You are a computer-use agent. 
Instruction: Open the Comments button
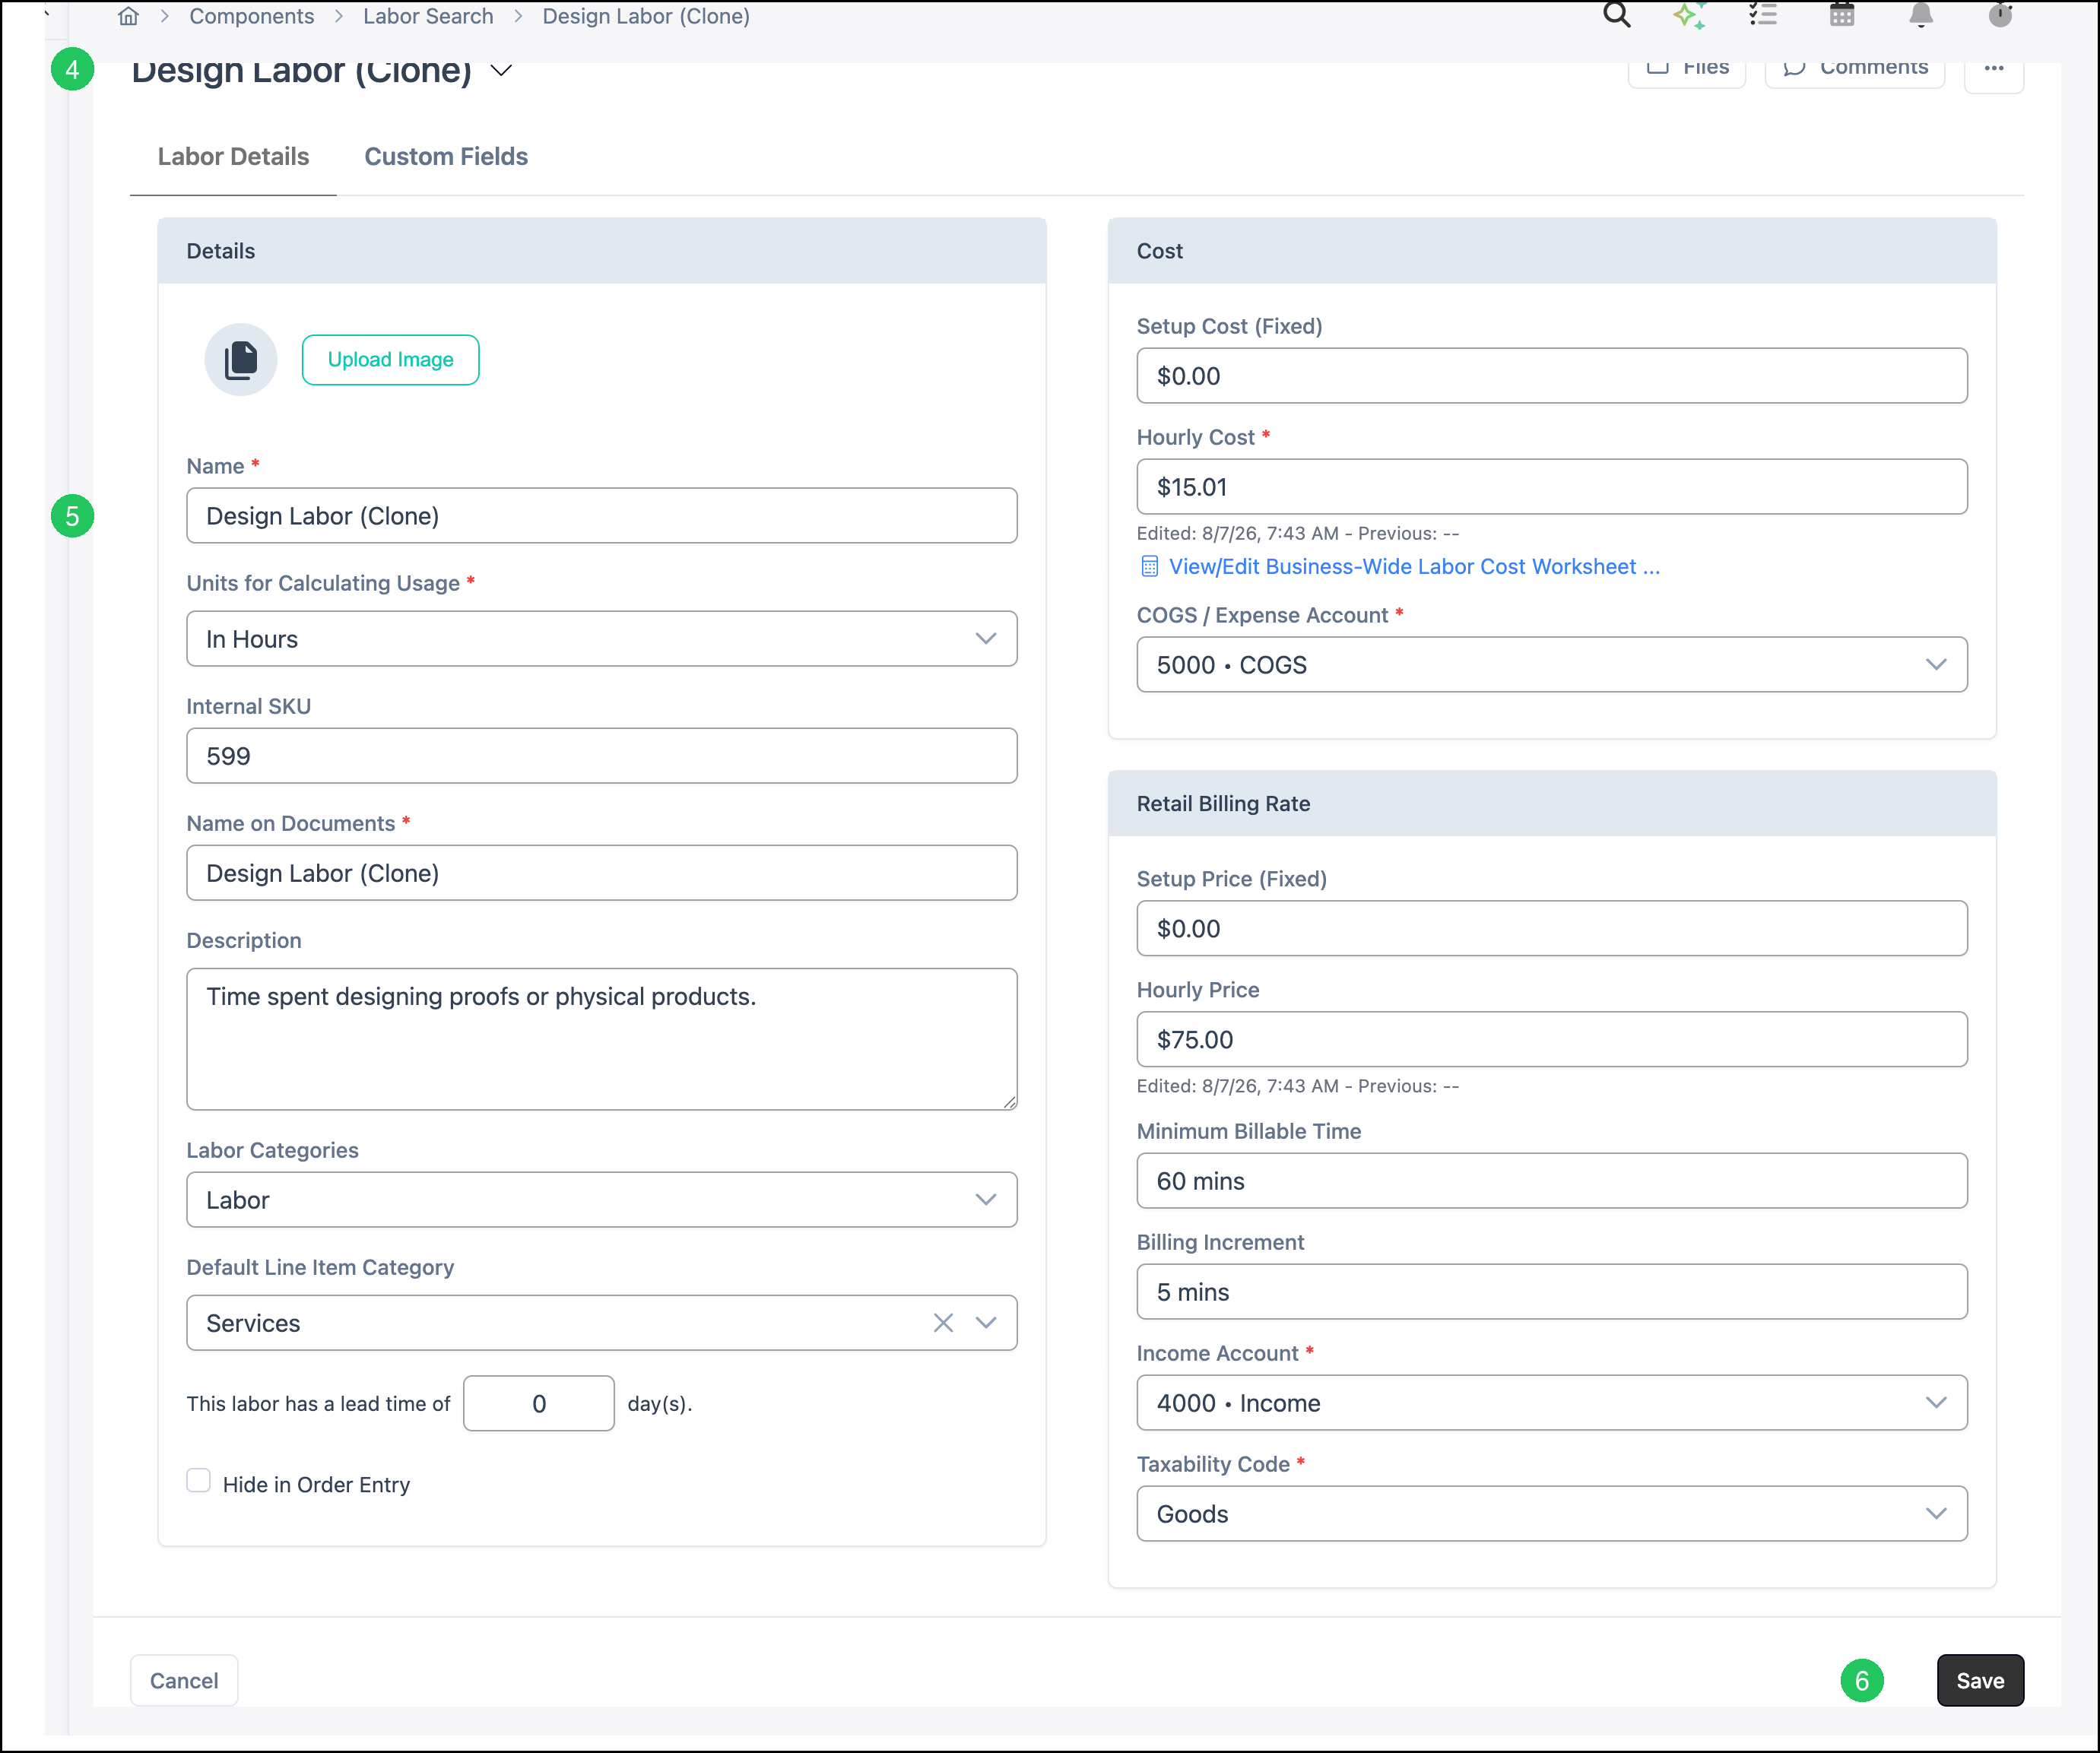1855,69
